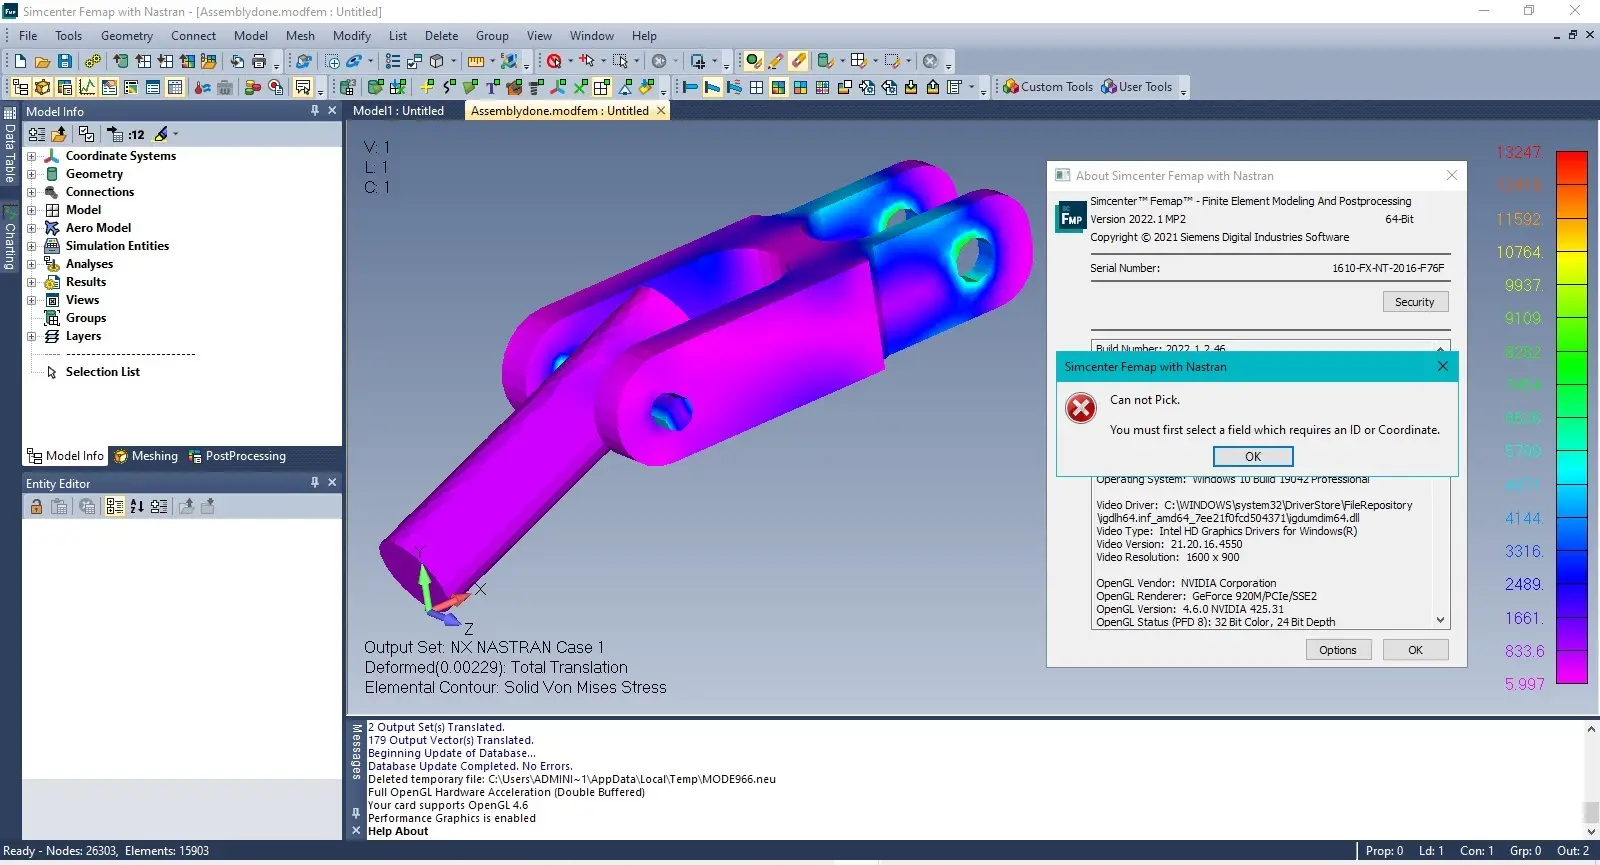Expand the Aero Model tree node
1600x865 pixels.
pos(31,228)
